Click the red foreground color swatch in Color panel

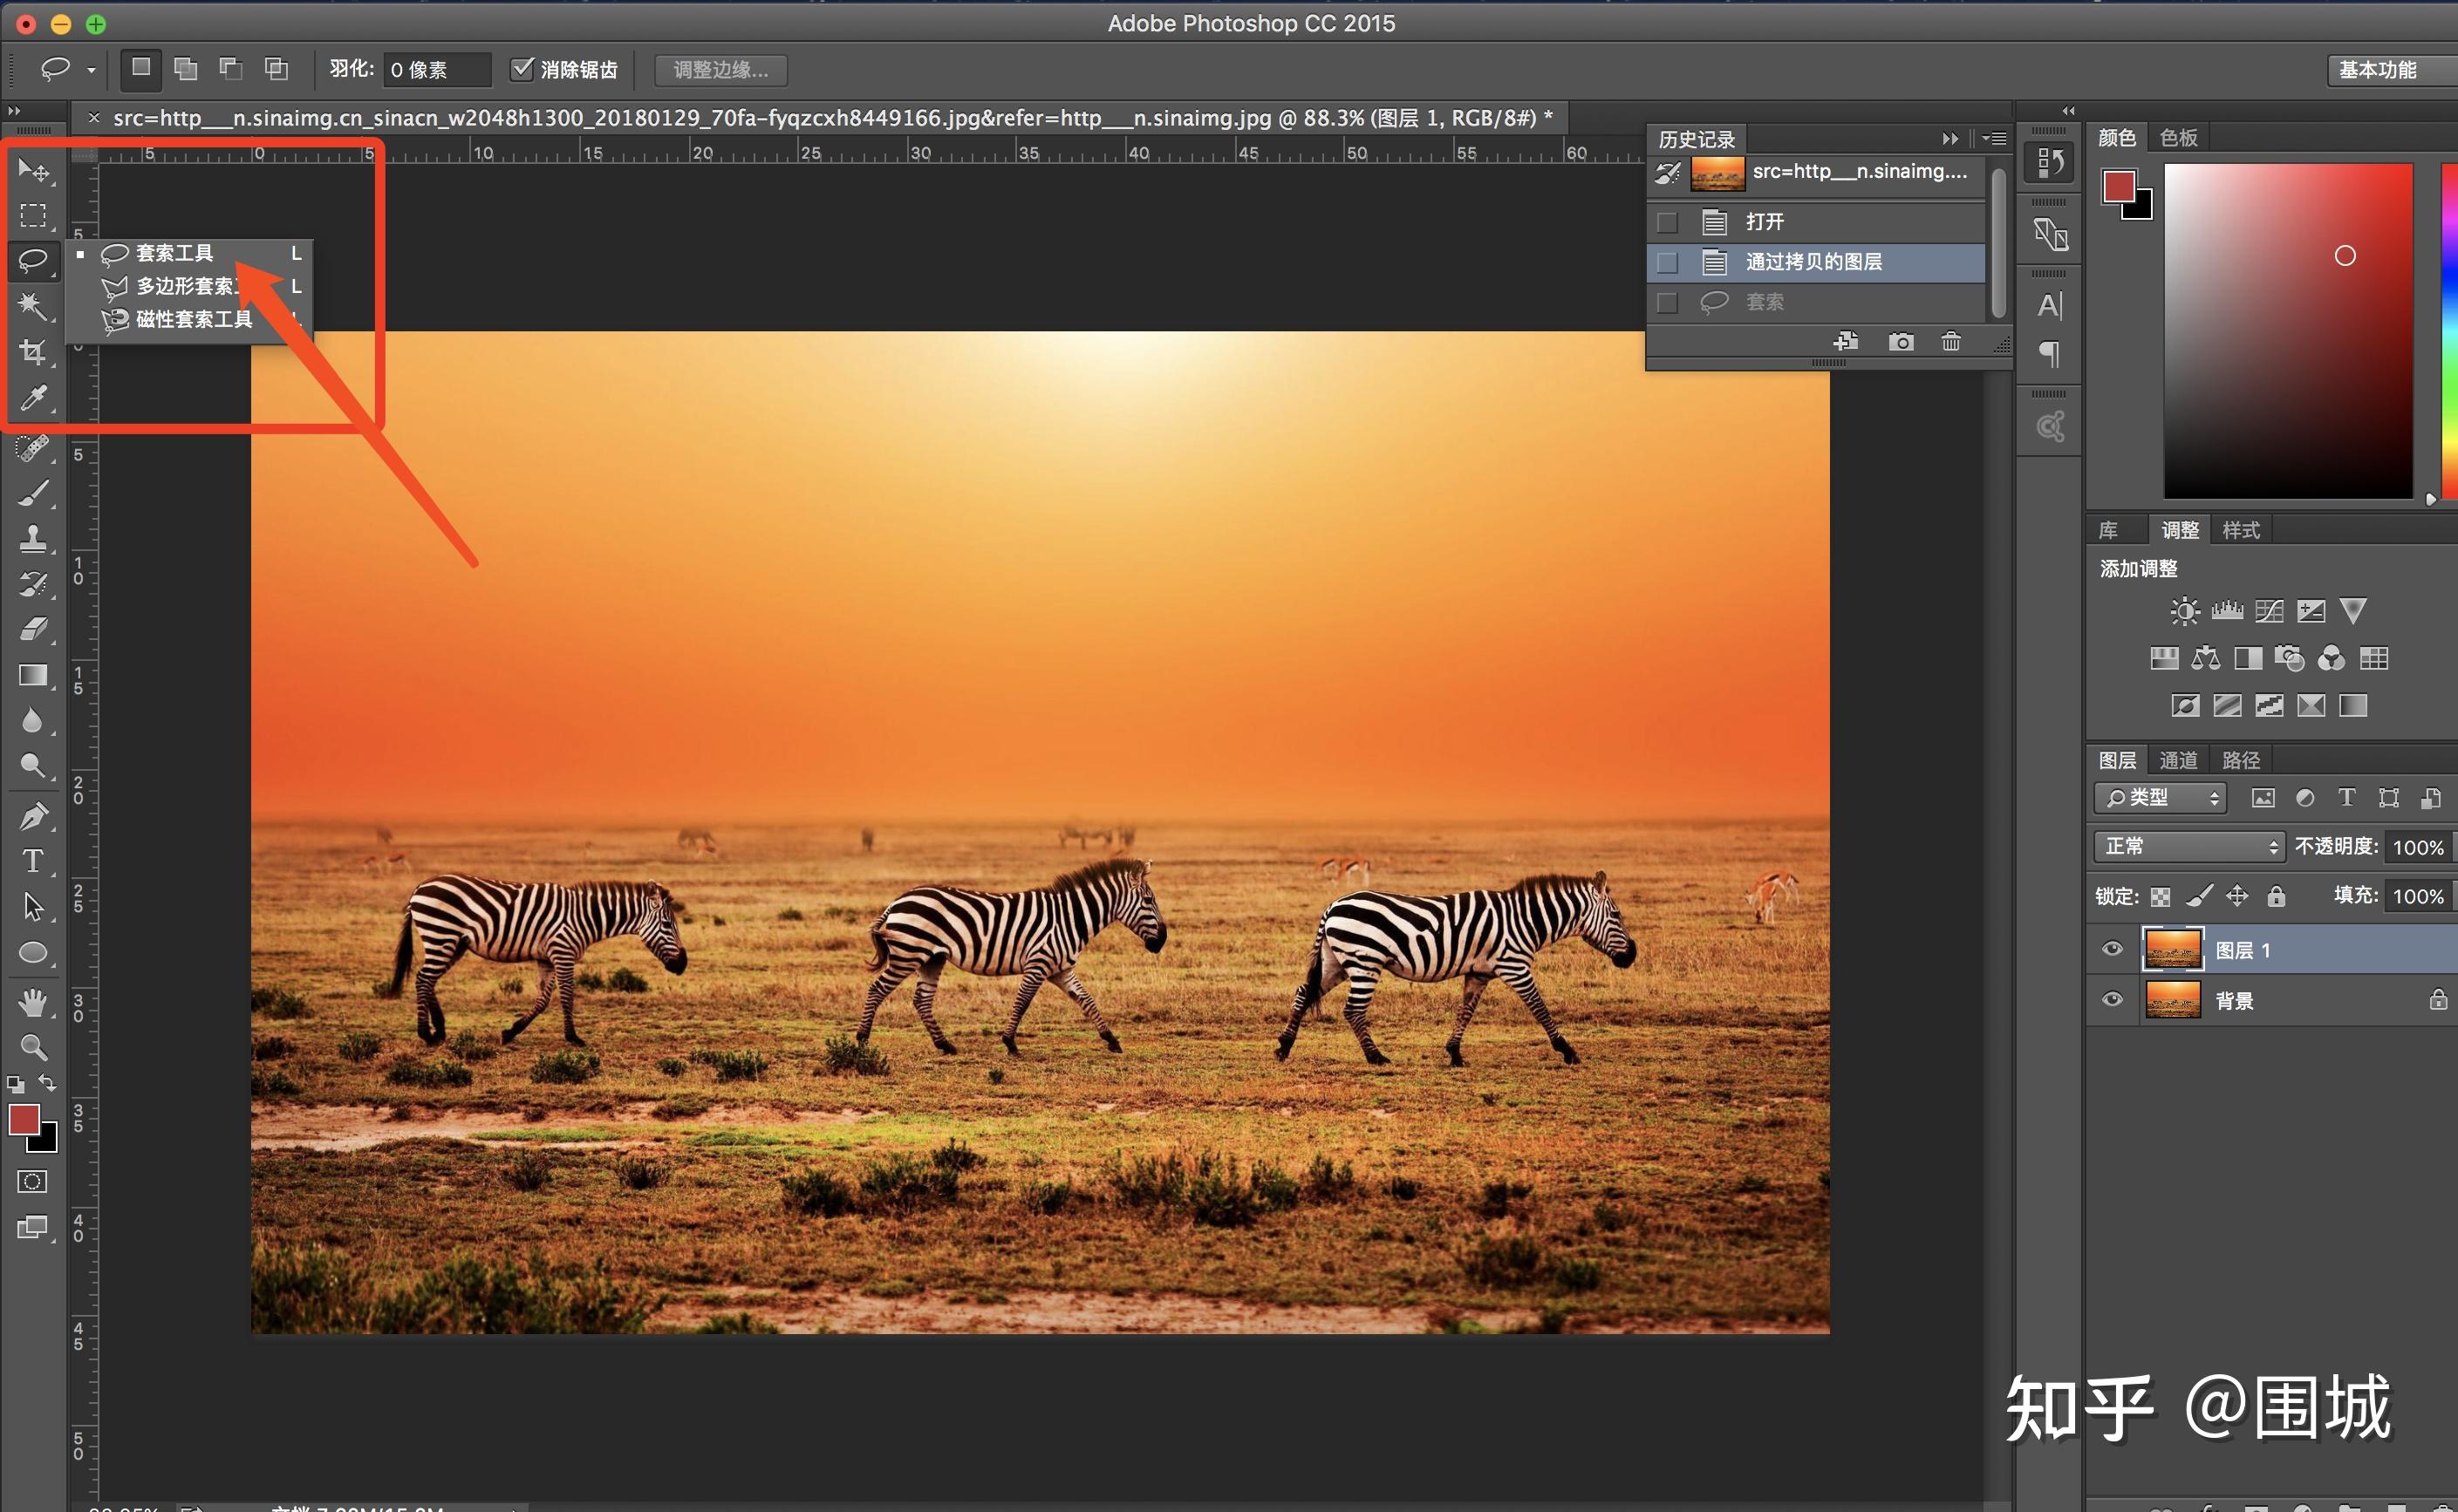coord(2118,186)
